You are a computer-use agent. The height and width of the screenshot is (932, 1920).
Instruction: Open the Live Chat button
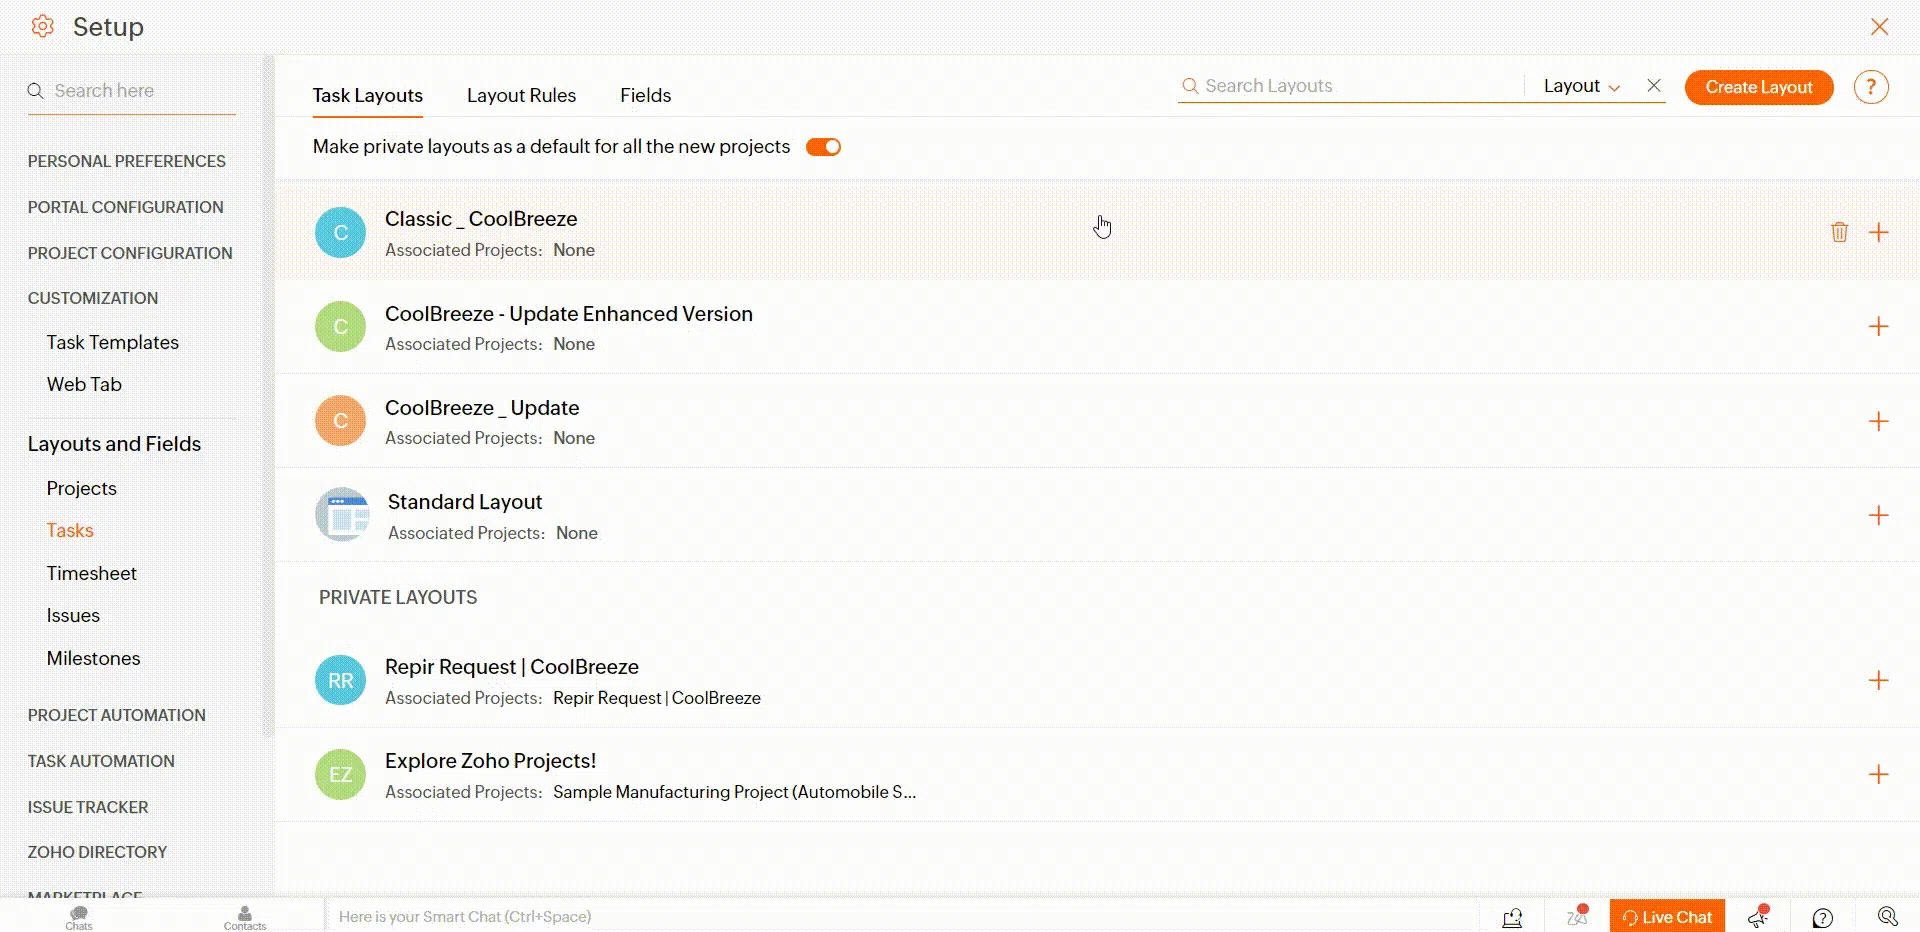1667,916
